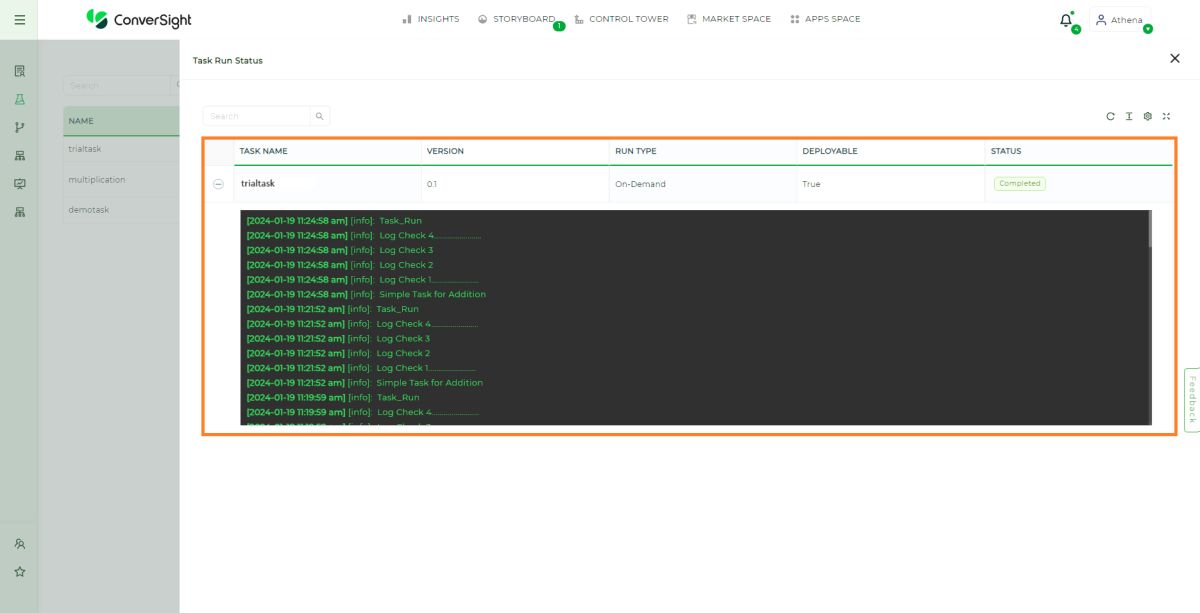Click the first sidebar document icon

pyautogui.click(x=19, y=71)
